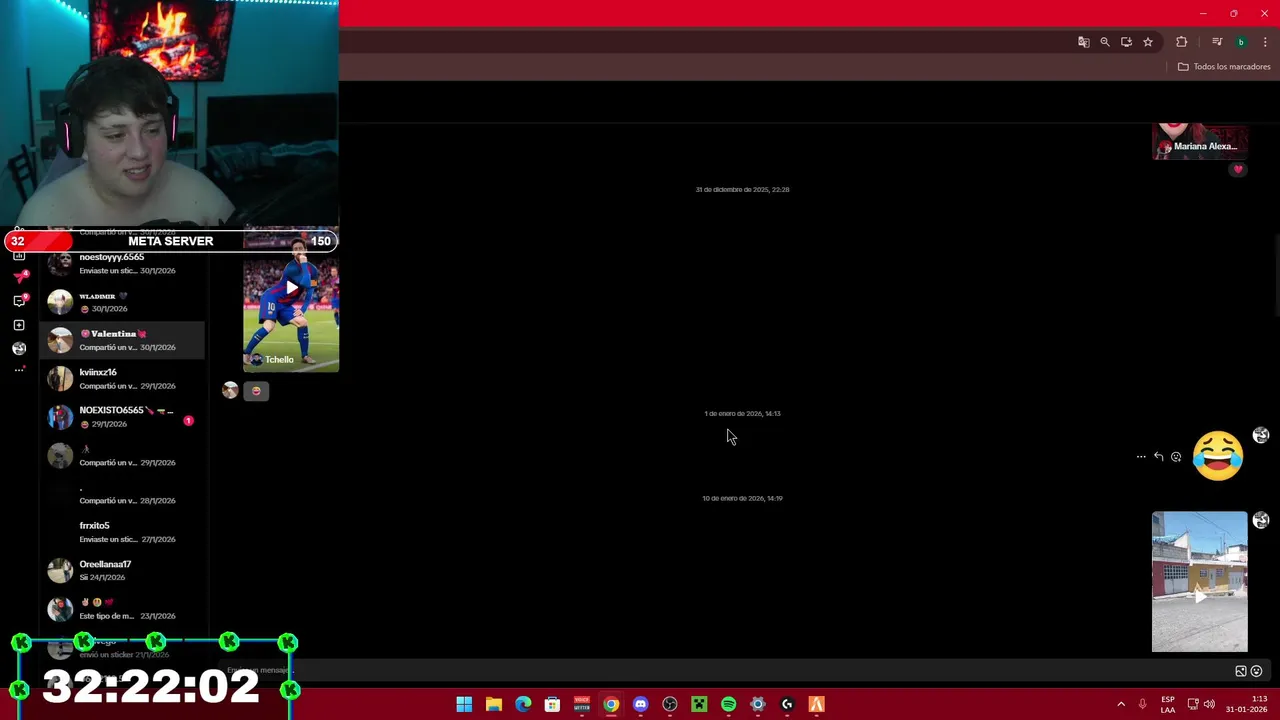Image resolution: width=1280 pixels, height=720 pixels.
Task: Open OBS Studio from the taskbar
Action: pos(670,704)
